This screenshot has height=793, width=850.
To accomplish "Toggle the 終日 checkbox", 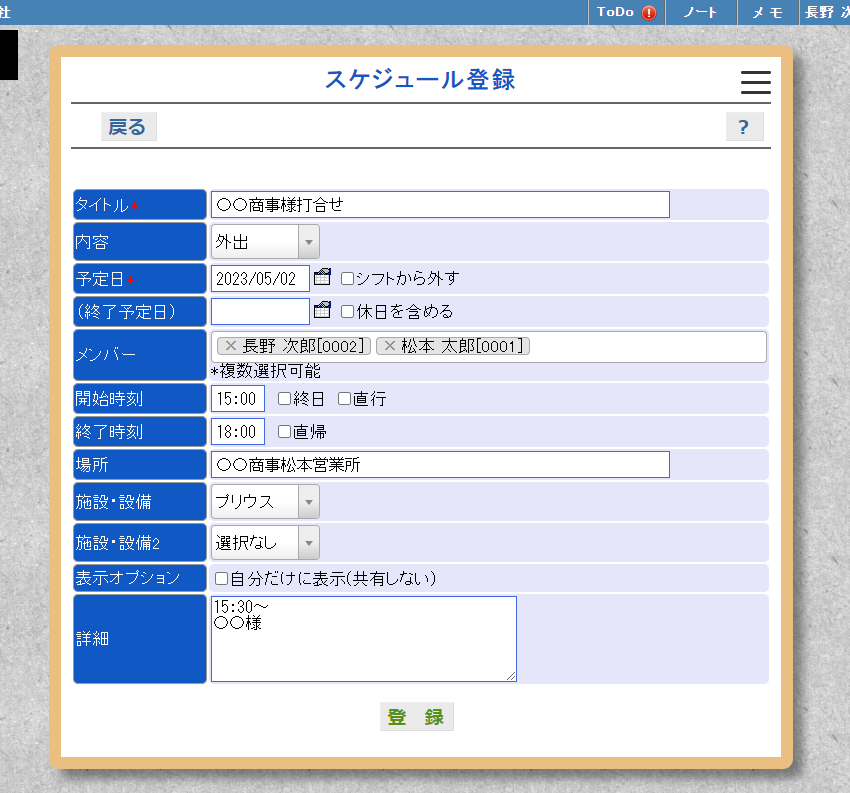I will tap(284, 398).
